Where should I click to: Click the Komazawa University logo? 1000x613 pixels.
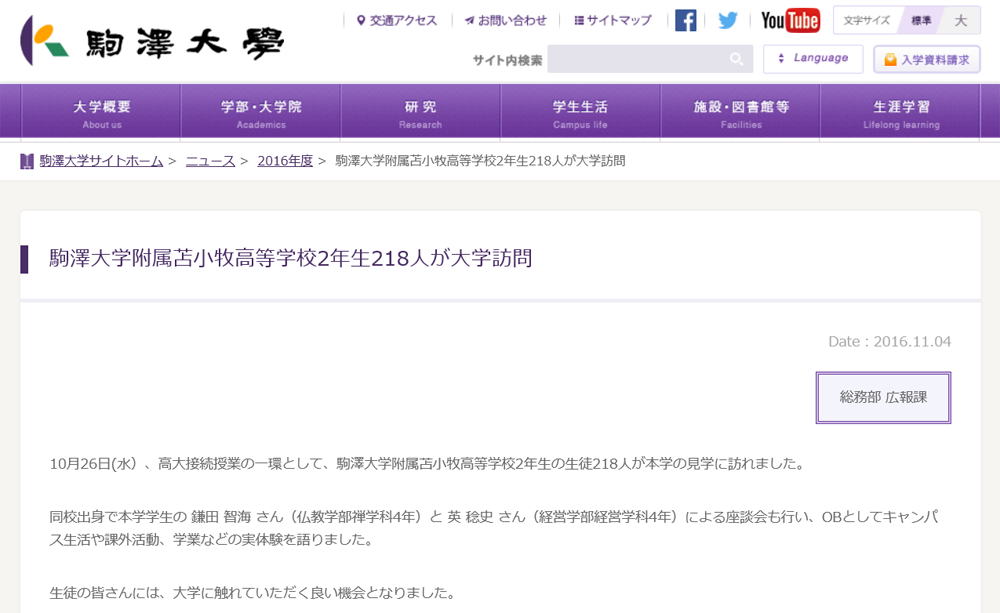pyautogui.click(x=152, y=41)
